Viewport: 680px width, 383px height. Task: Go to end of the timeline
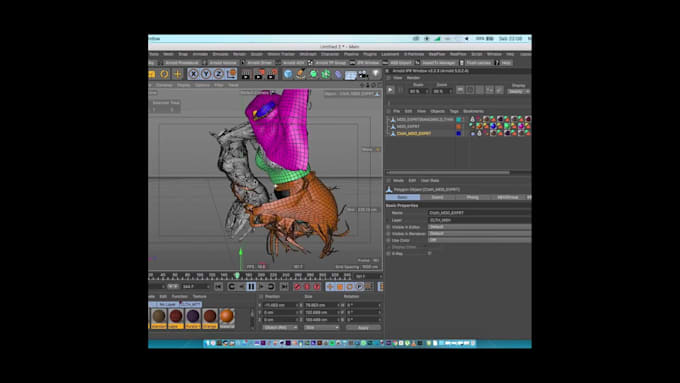pos(284,286)
